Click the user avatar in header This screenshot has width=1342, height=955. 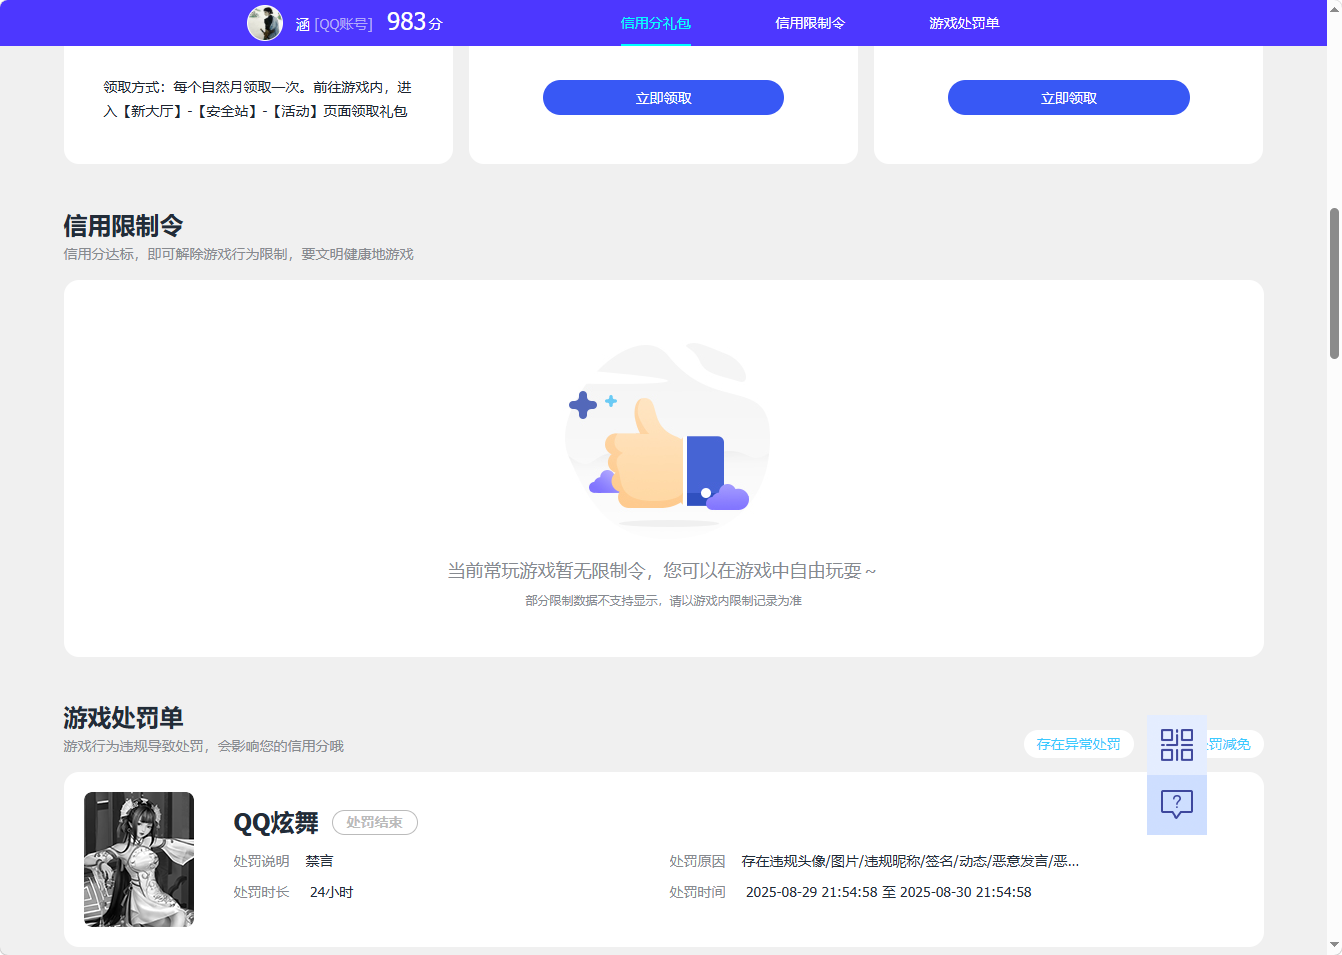click(x=265, y=23)
